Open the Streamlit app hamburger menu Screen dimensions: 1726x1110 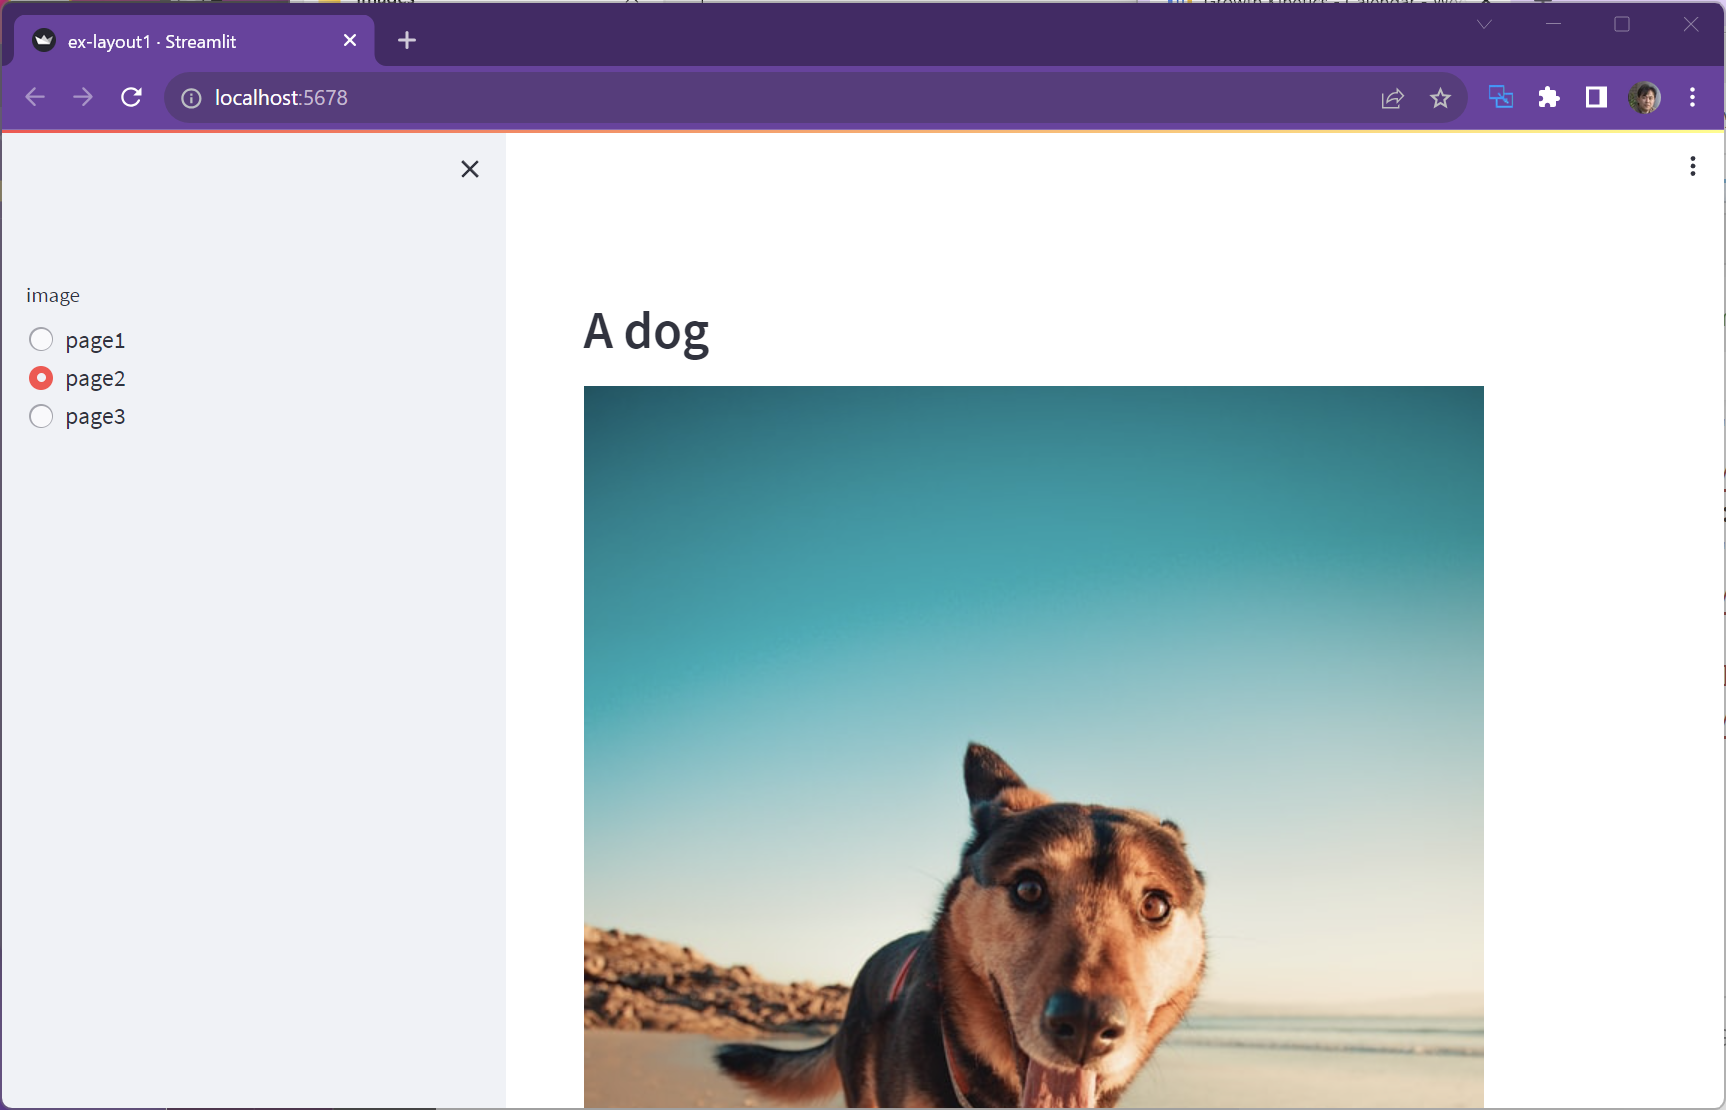click(1692, 166)
